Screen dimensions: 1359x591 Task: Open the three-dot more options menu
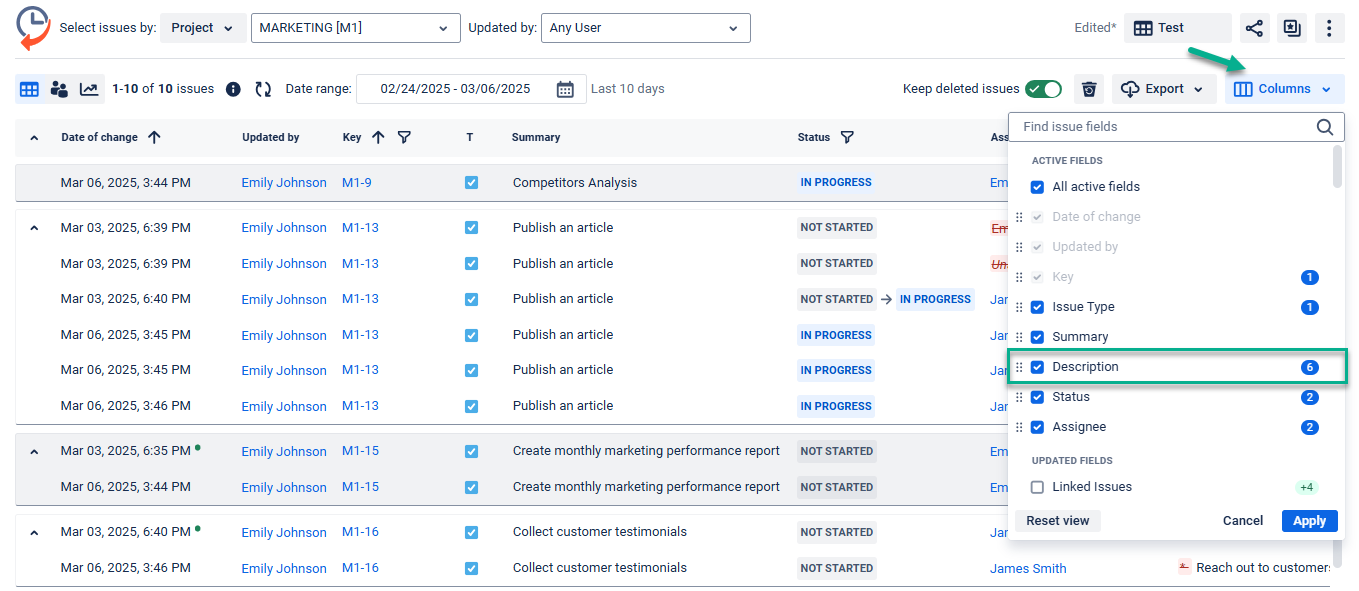1328,28
